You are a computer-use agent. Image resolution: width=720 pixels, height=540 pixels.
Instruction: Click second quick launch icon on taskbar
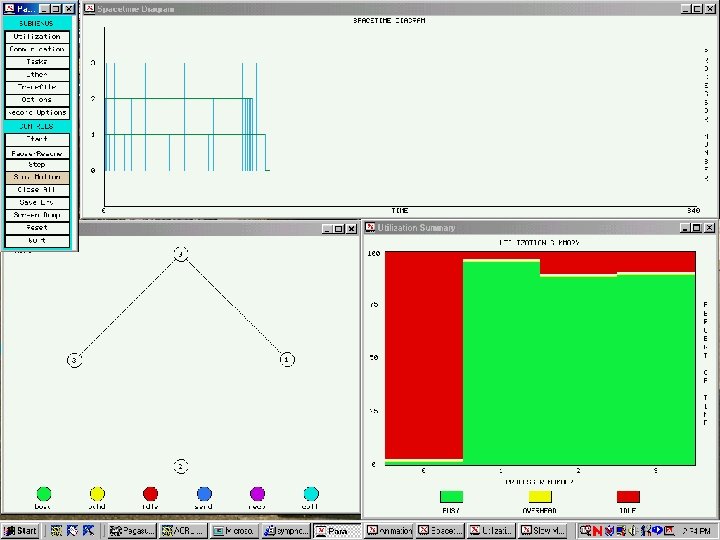click(72, 531)
